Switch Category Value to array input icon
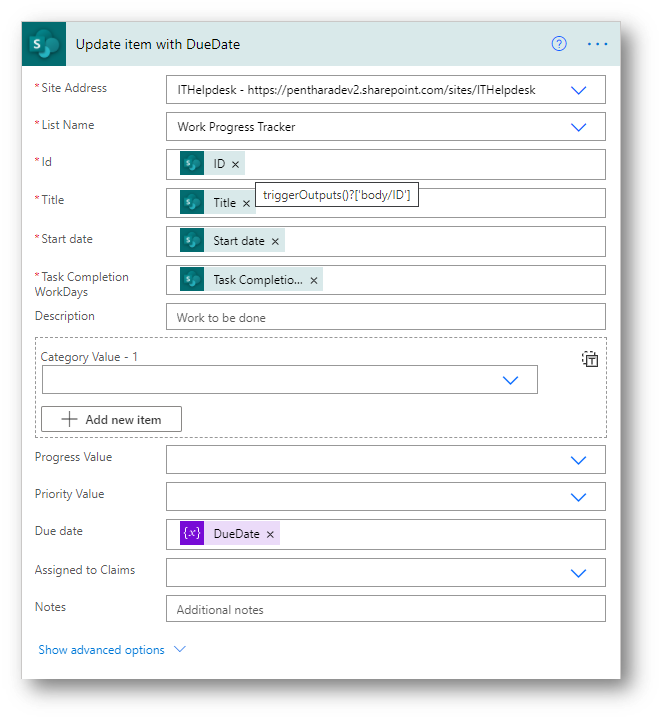Viewport: 663px width, 721px height. 590,359
